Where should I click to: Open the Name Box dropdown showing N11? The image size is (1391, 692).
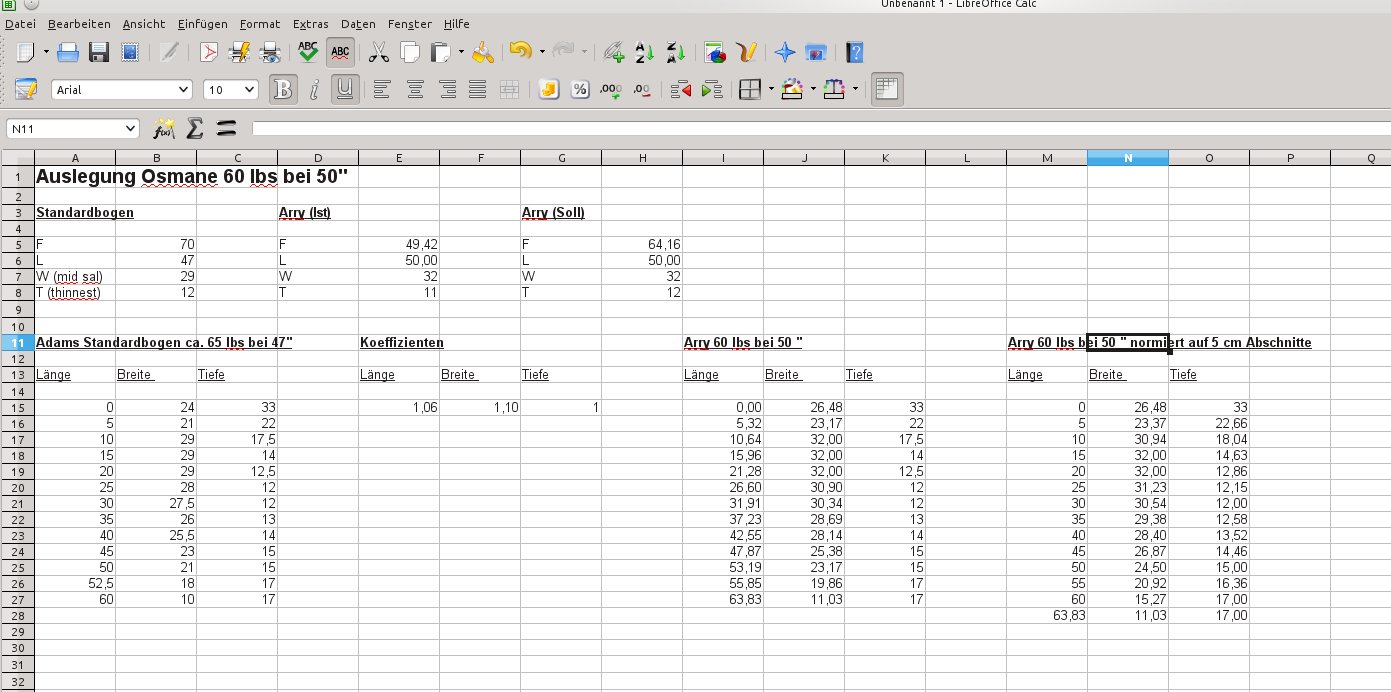[131, 128]
